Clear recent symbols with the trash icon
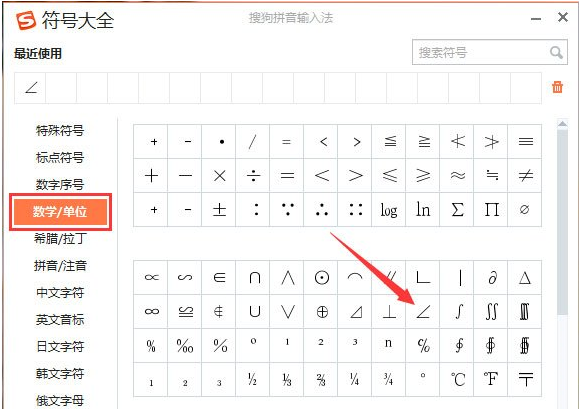This screenshot has height=409, width=579. click(x=557, y=87)
